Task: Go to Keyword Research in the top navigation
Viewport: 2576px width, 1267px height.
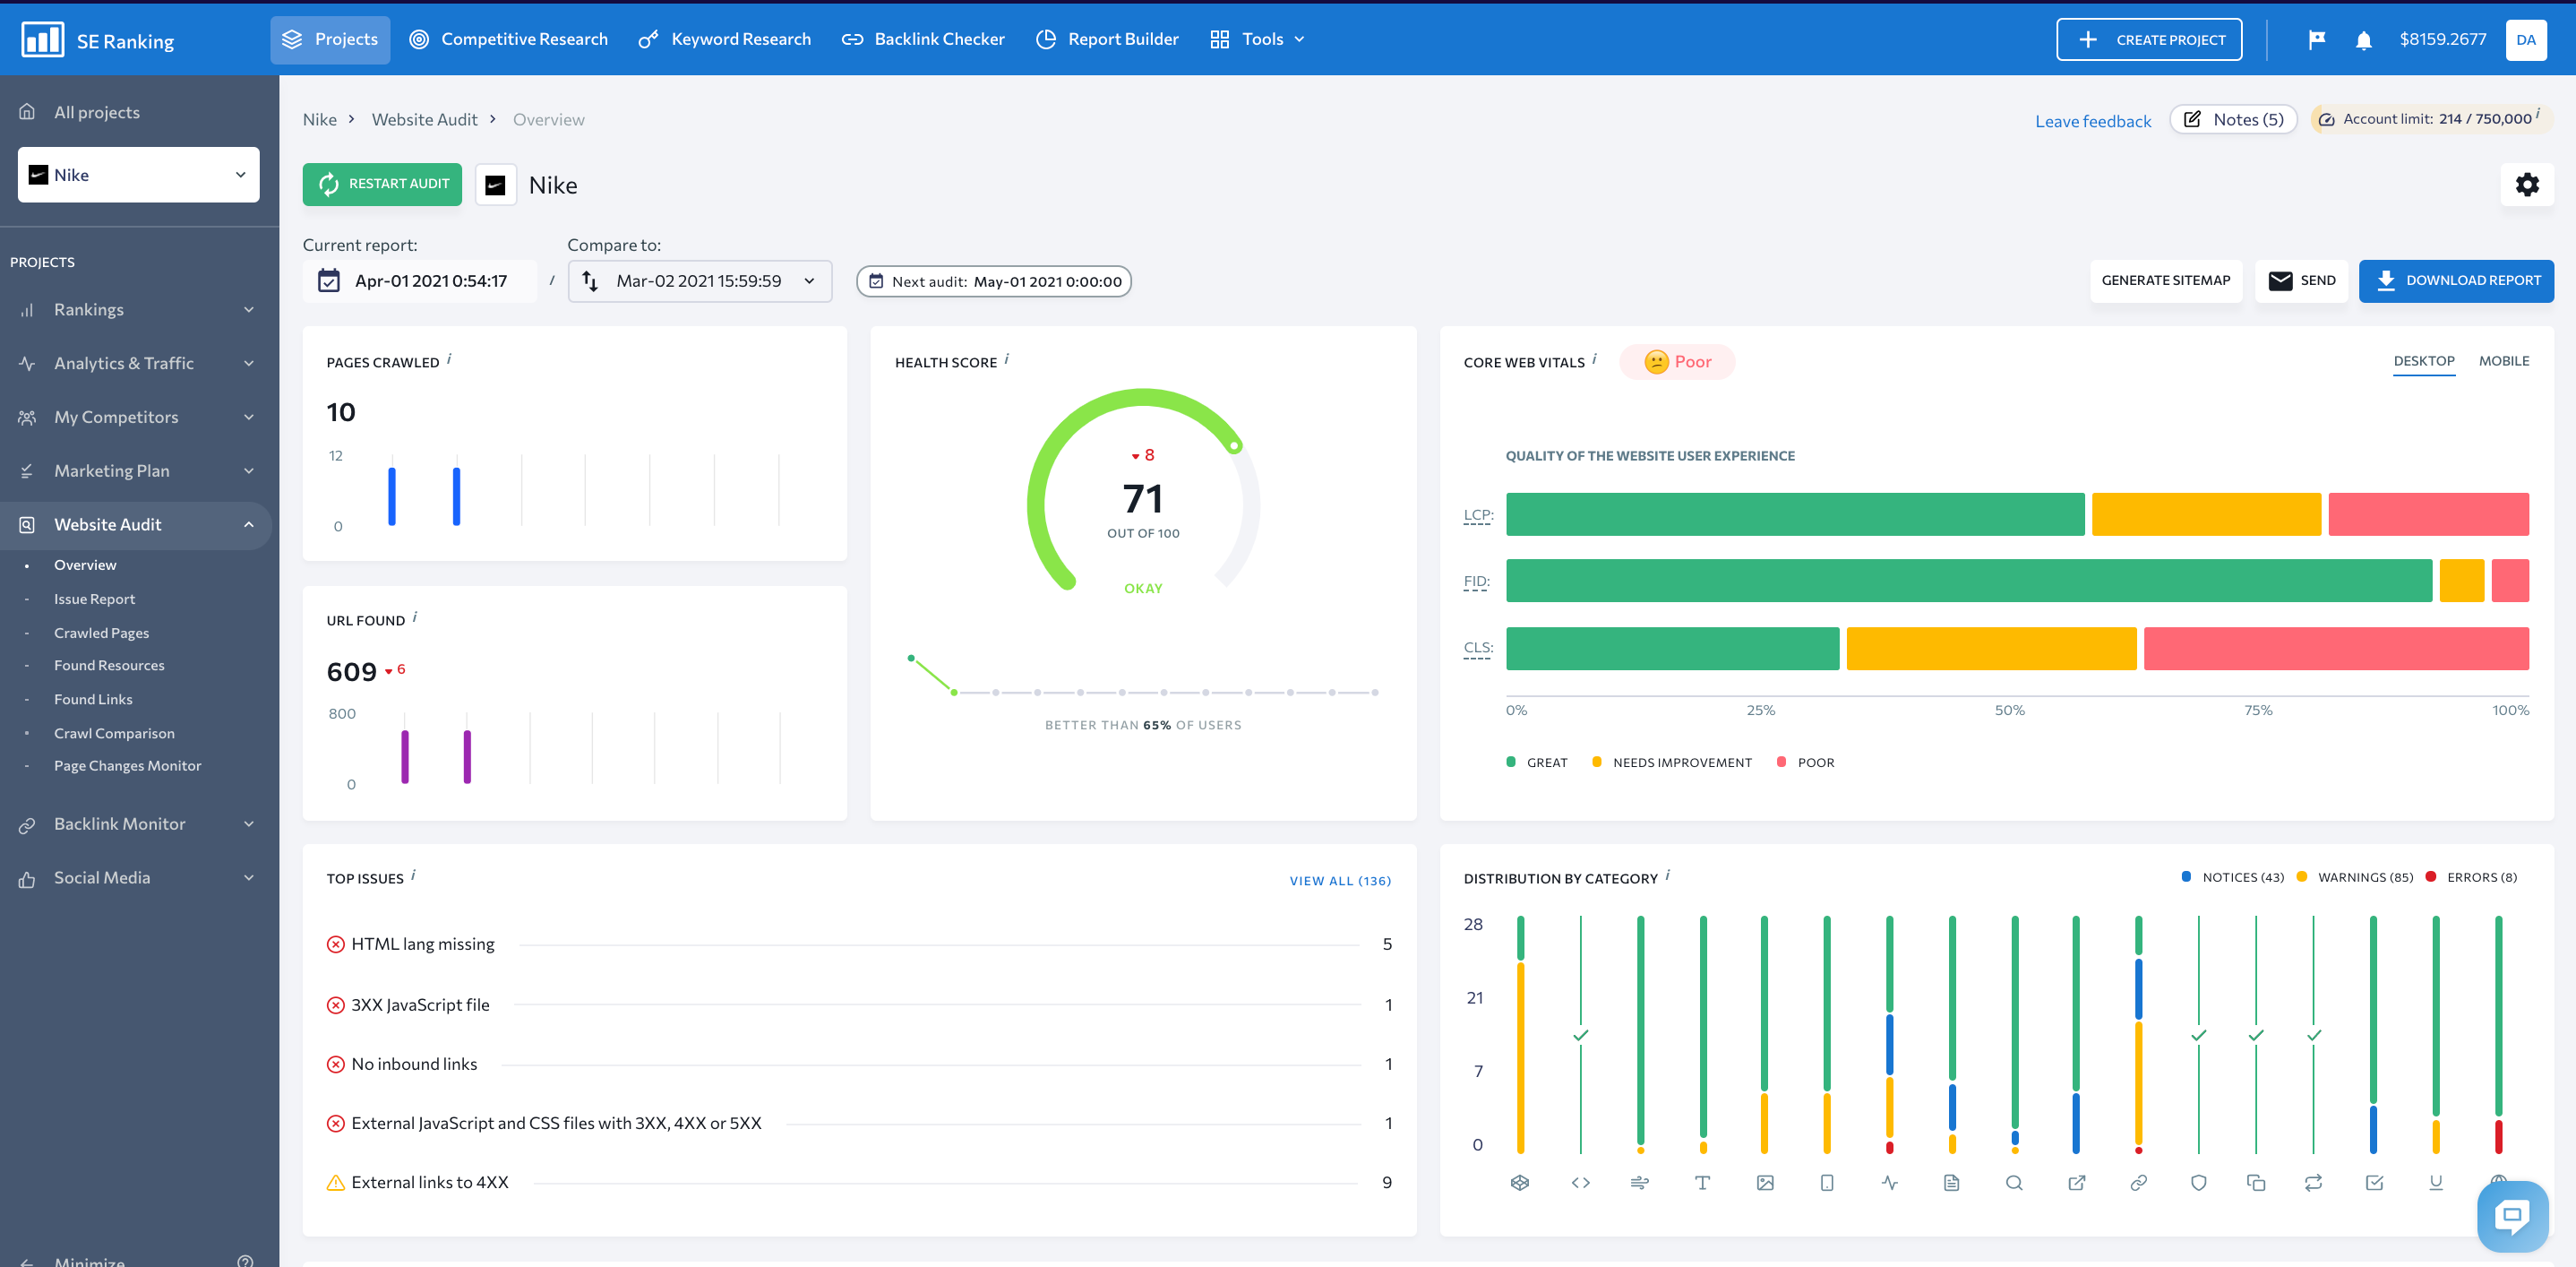Action: [740, 39]
